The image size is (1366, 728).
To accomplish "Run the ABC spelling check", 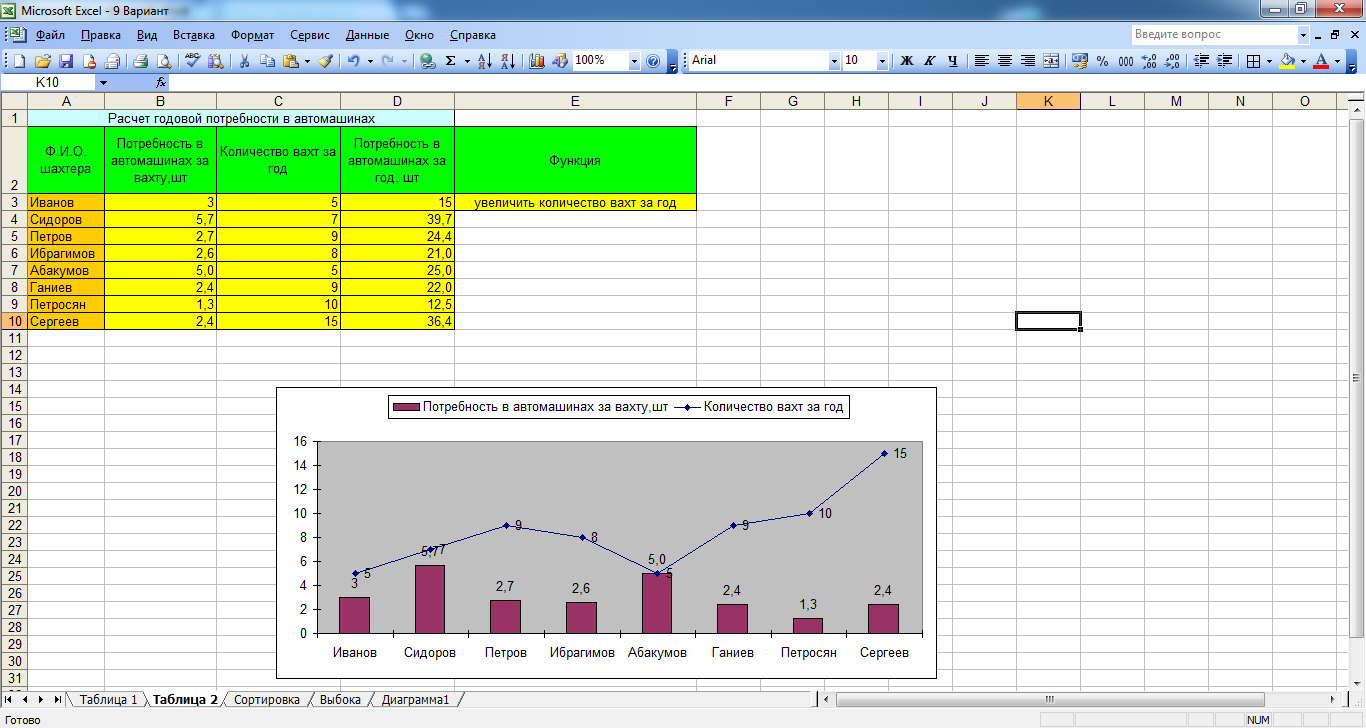I will pos(193,61).
